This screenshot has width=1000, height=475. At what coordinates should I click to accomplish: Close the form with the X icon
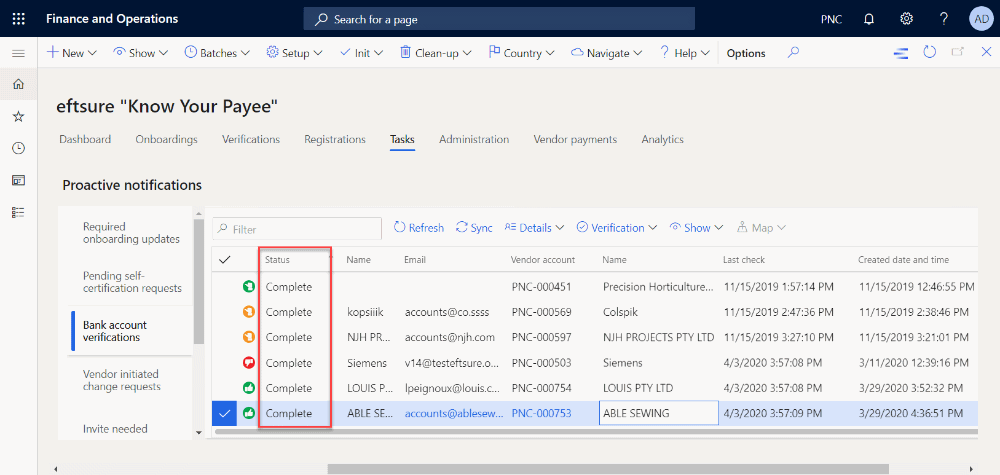point(986,53)
